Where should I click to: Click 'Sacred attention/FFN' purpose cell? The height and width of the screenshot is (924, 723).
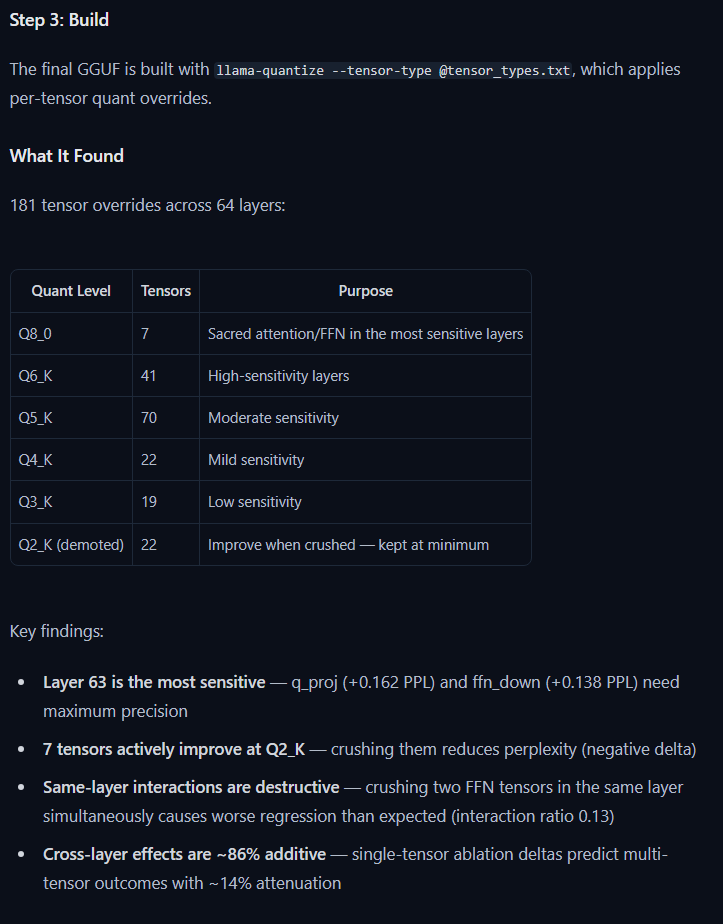click(x=365, y=334)
